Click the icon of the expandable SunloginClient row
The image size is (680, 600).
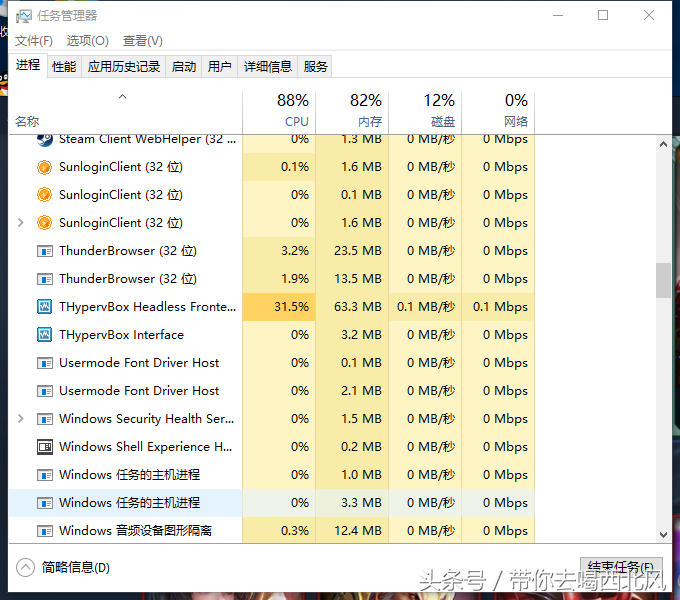(44, 223)
